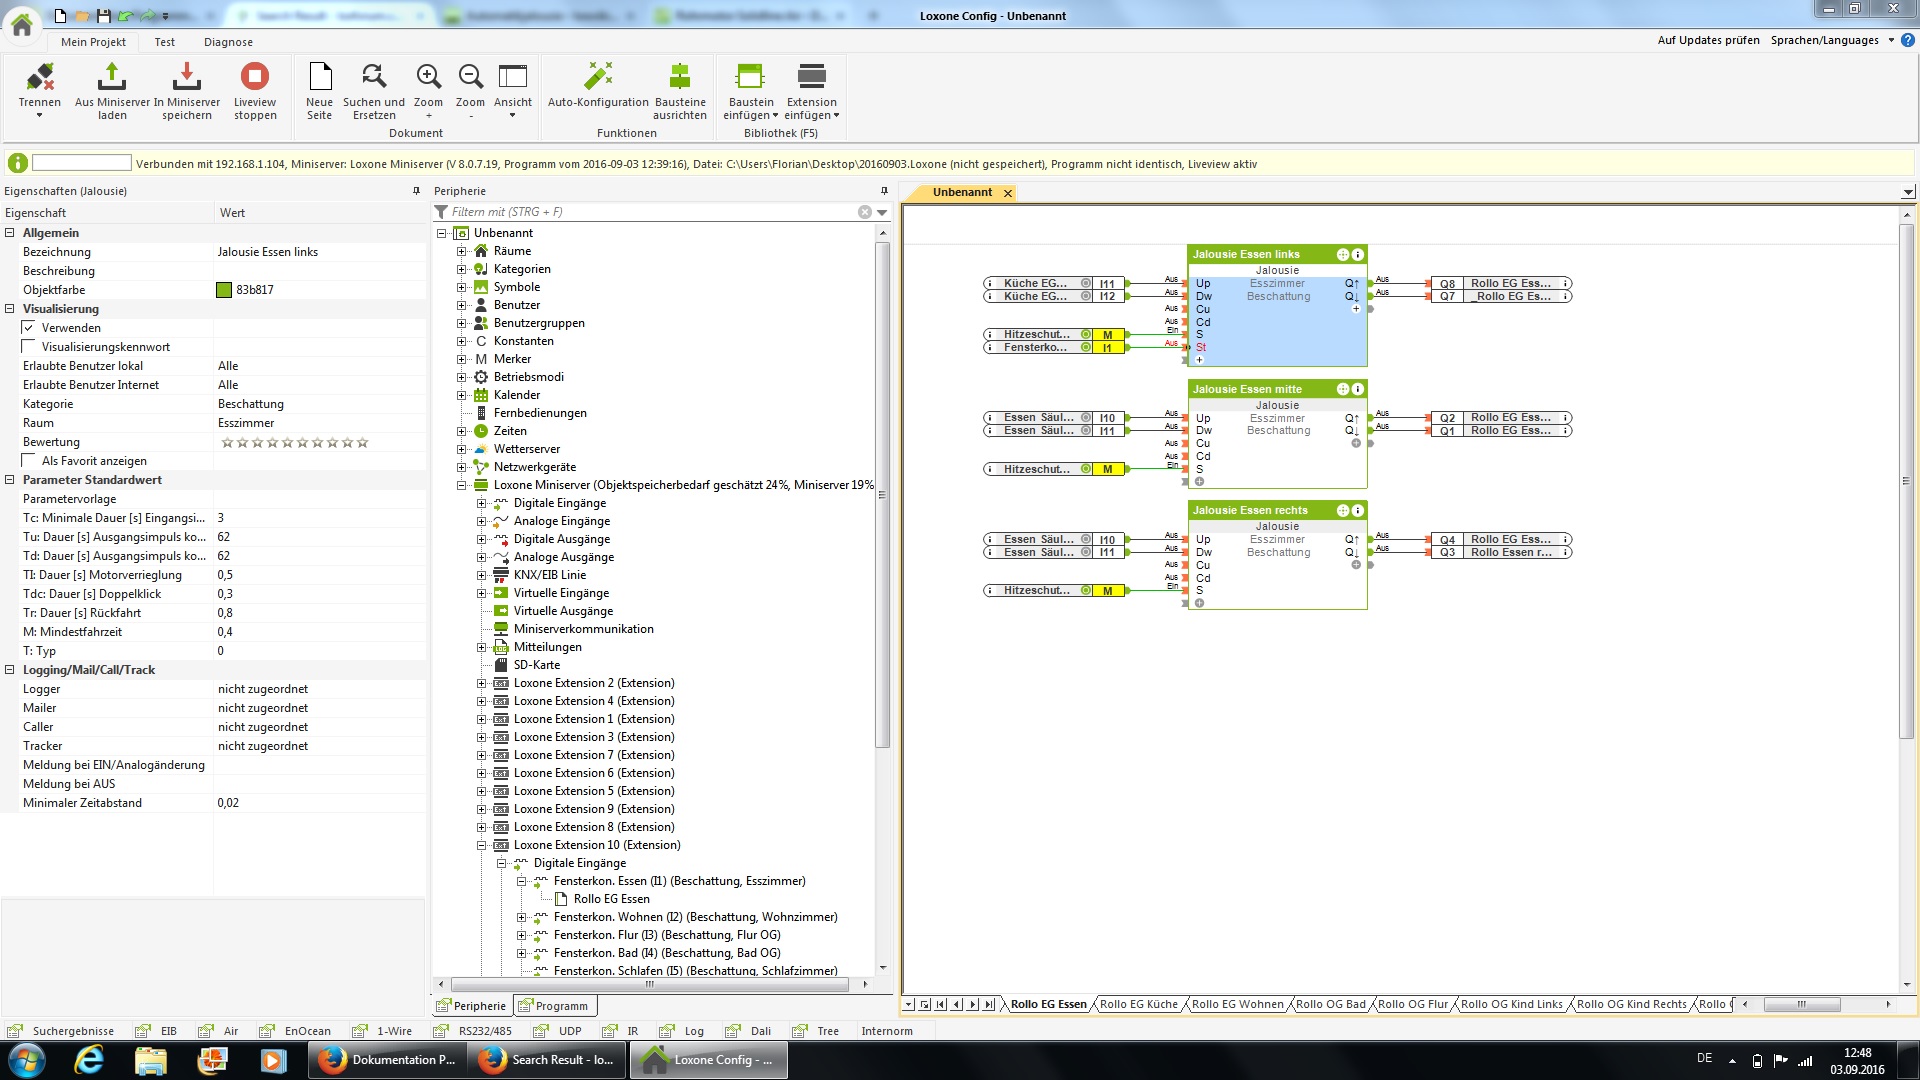Click the Trennen disconnect icon
Screen dimensions: 1920x1080
click(x=40, y=77)
